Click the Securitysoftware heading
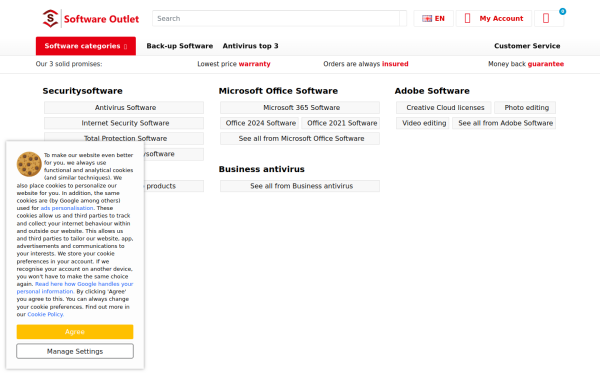The width and height of the screenshot is (600, 375). point(82,91)
